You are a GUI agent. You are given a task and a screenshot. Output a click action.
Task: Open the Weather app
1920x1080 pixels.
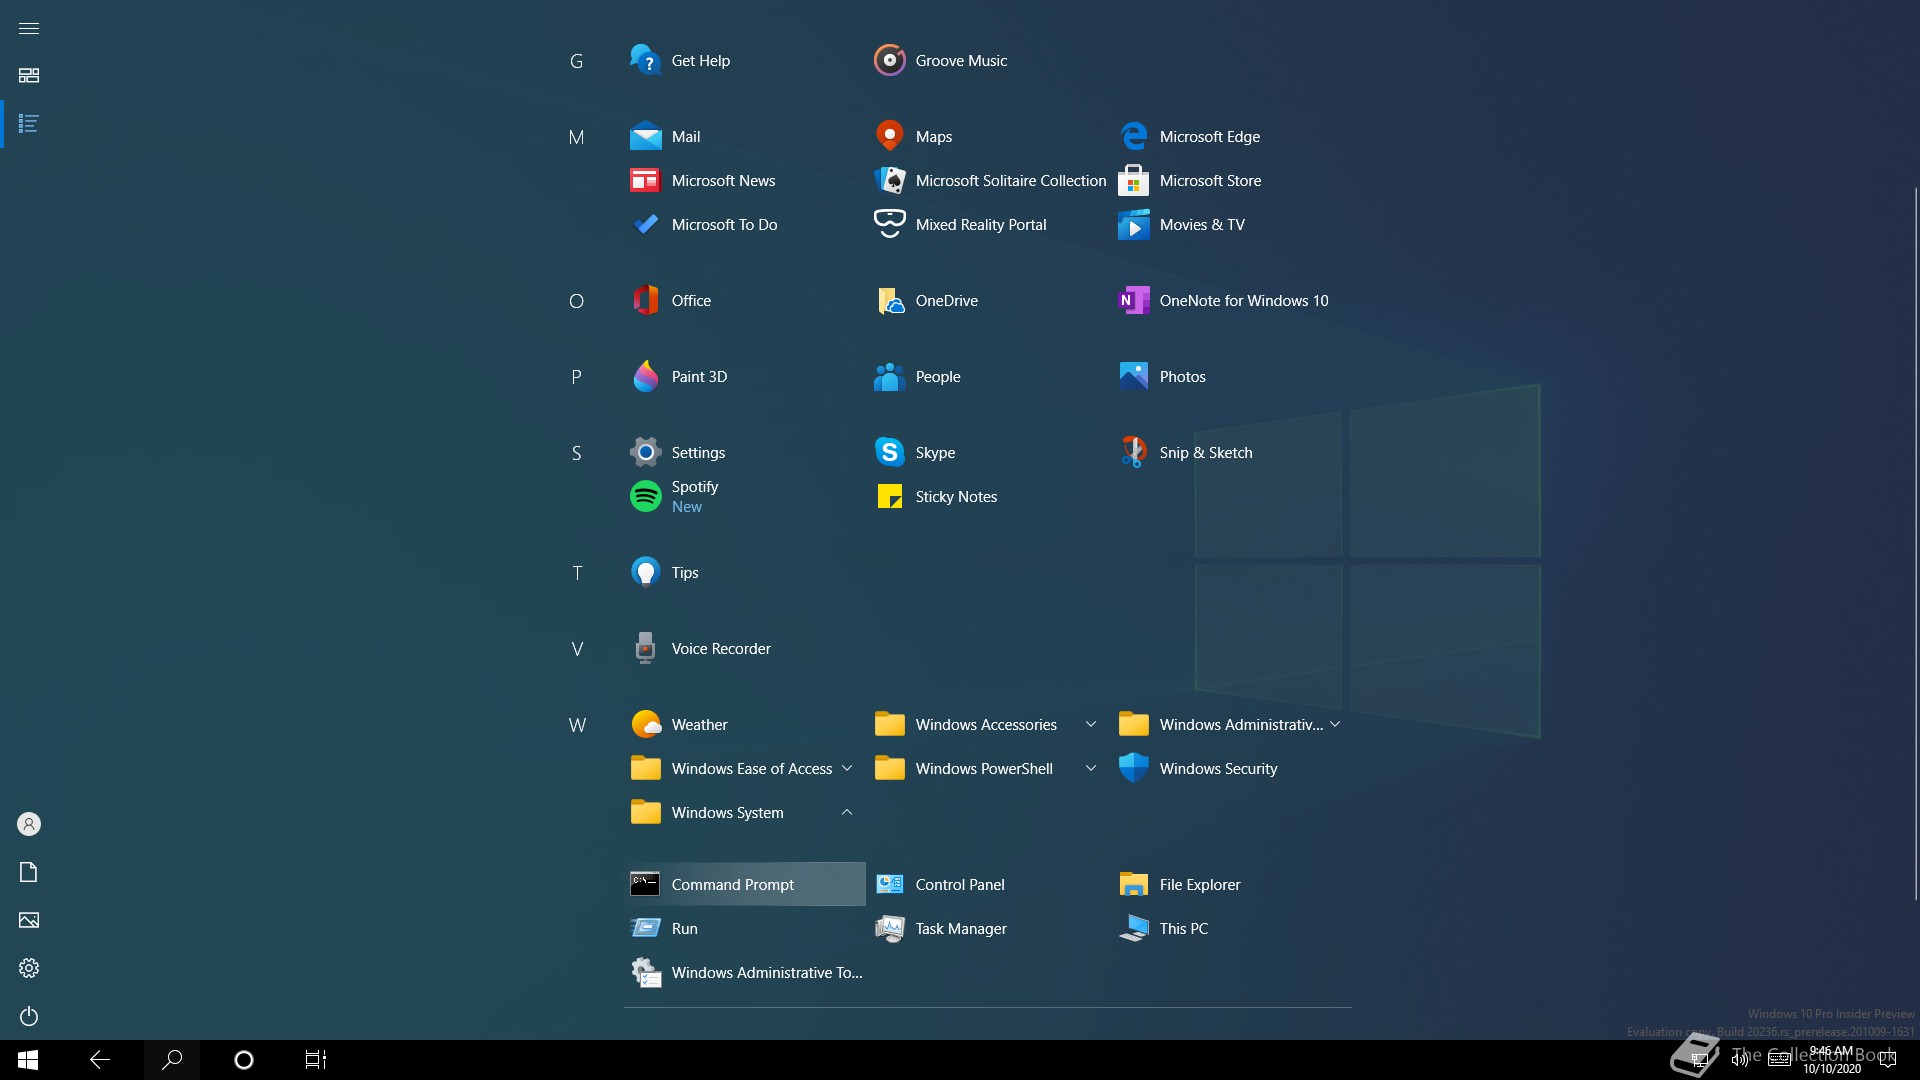coord(744,725)
